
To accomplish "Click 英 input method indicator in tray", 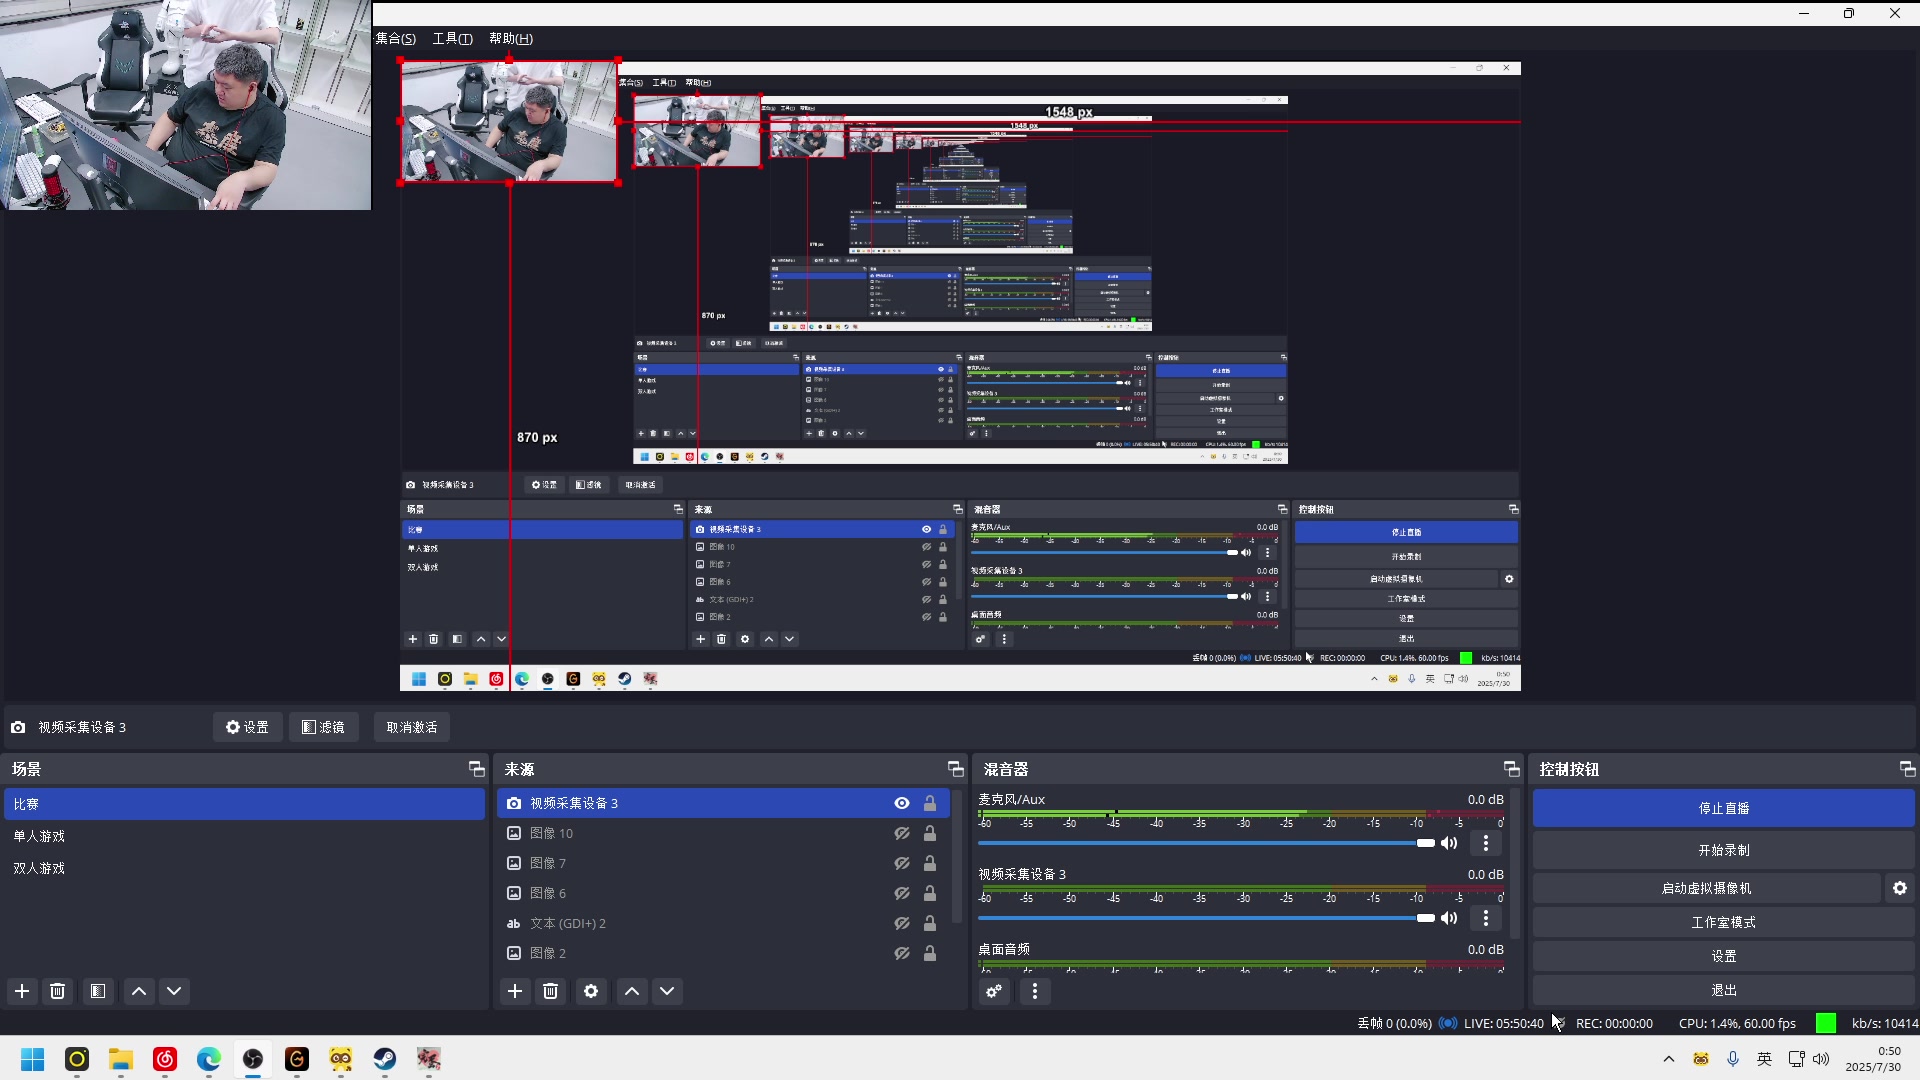I will coord(1765,1059).
